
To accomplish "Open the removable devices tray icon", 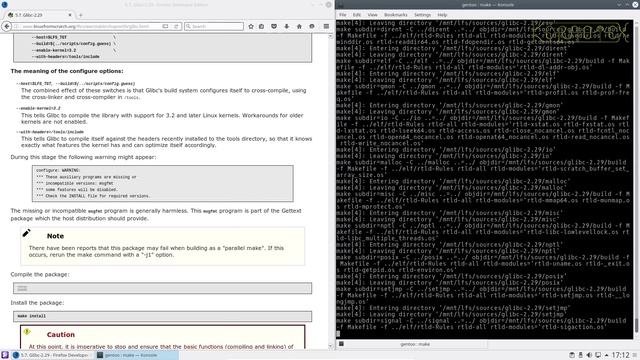I will tap(580, 355).
